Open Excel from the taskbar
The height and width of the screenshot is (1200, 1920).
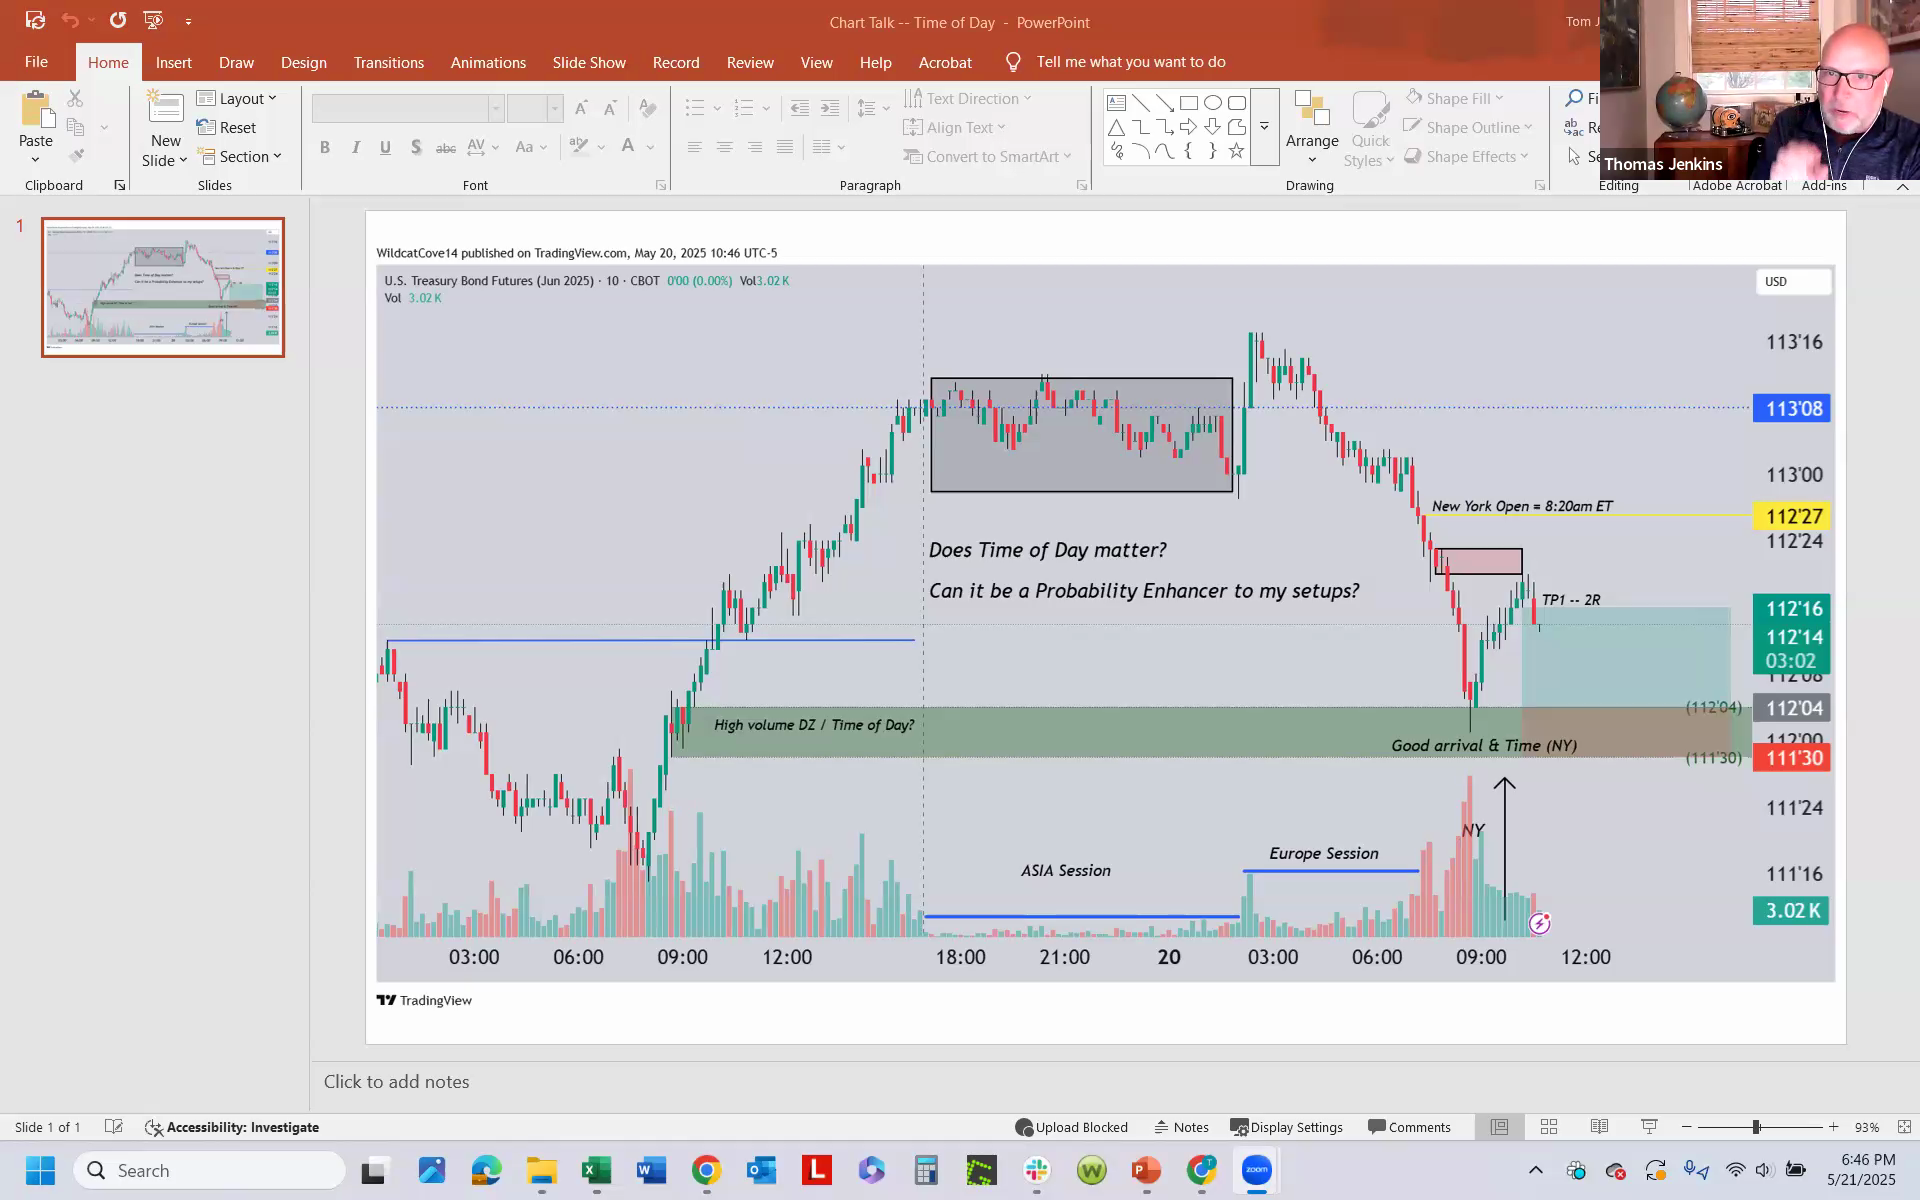point(597,1170)
